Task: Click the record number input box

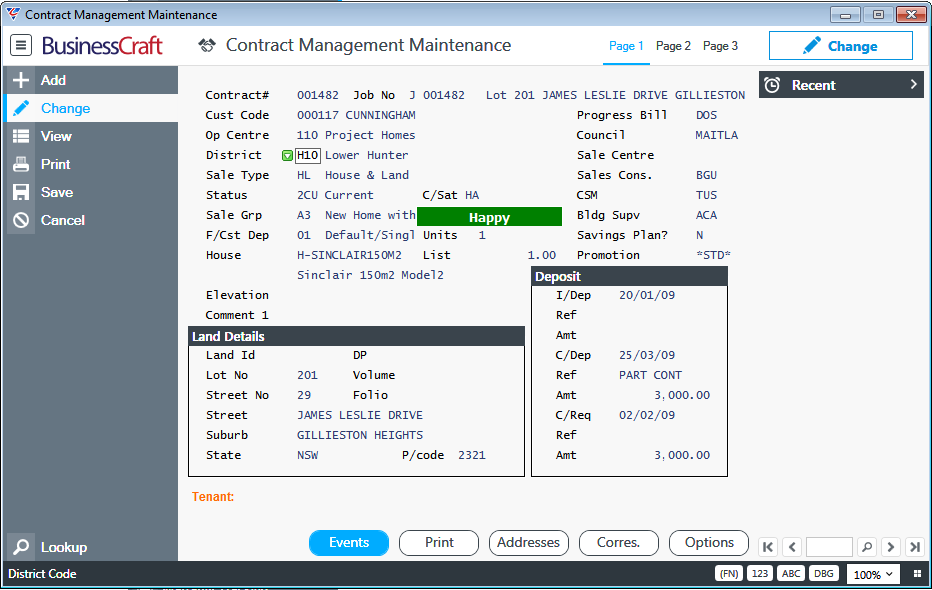Action: [x=829, y=547]
